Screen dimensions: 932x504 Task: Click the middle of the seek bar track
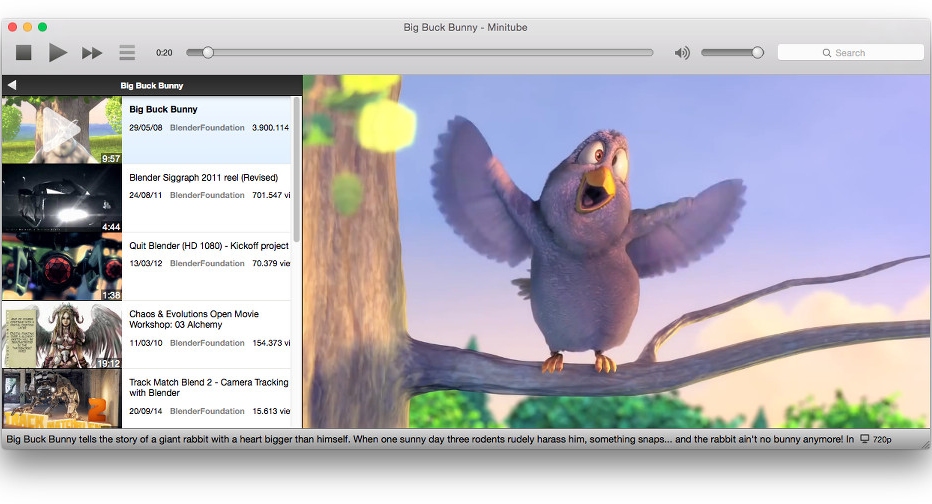point(420,53)
